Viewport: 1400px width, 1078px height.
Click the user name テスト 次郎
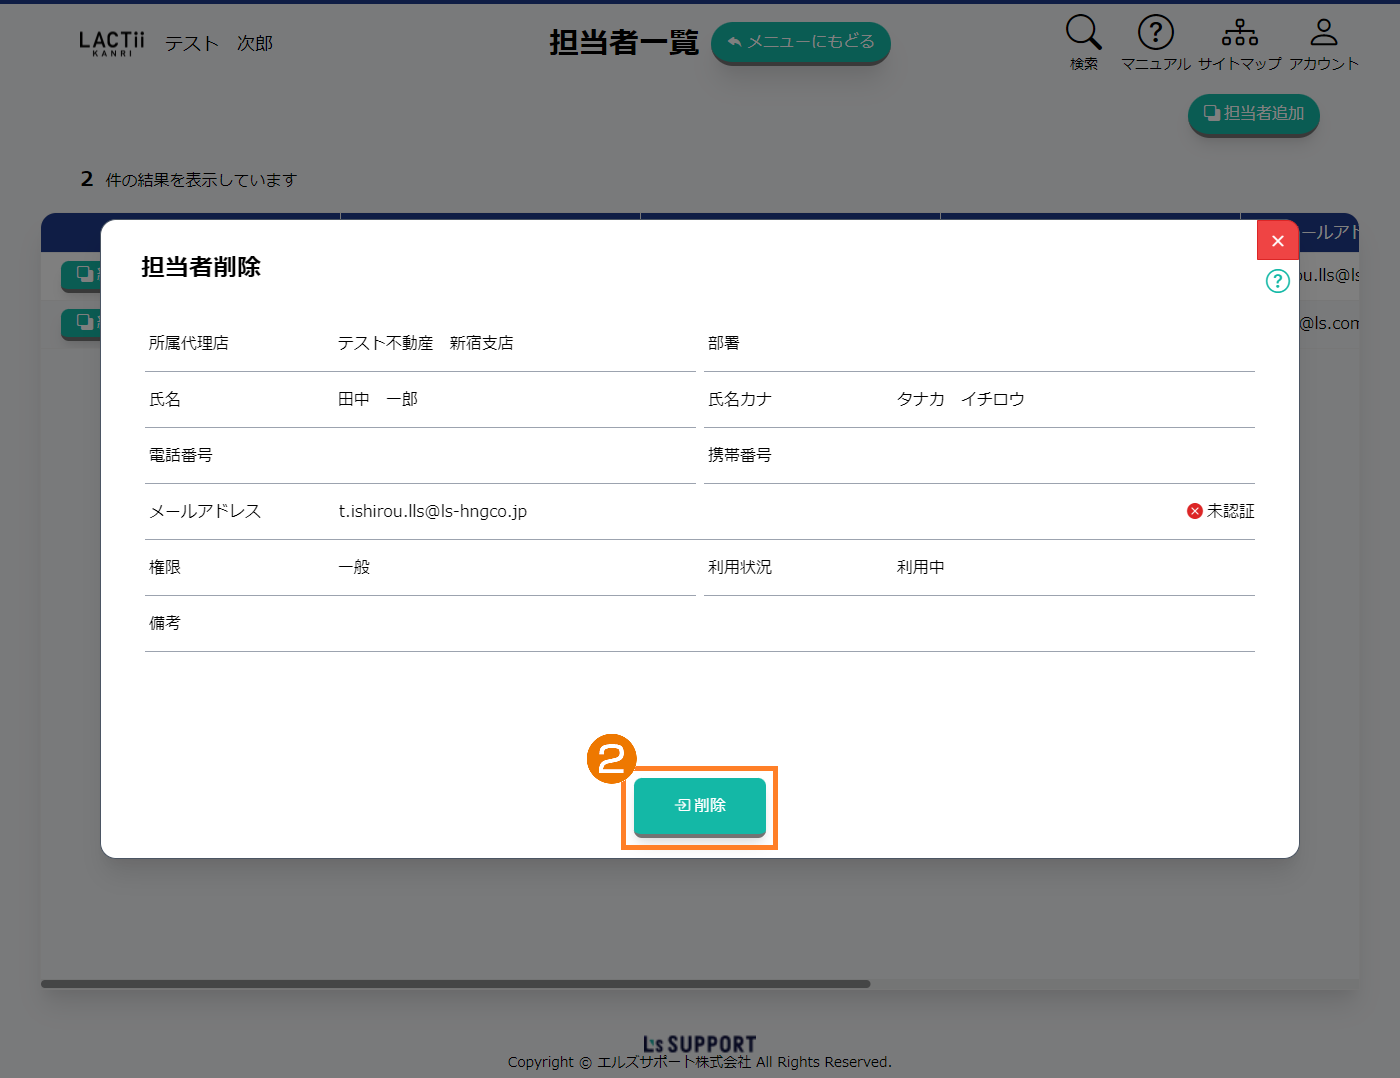click(x=218, y=43)
